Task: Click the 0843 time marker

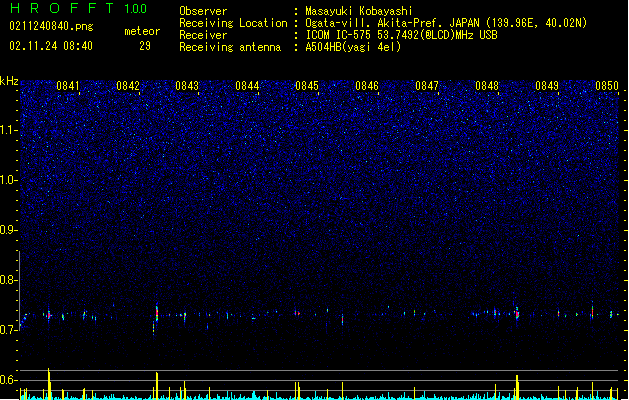Action: 187,86
